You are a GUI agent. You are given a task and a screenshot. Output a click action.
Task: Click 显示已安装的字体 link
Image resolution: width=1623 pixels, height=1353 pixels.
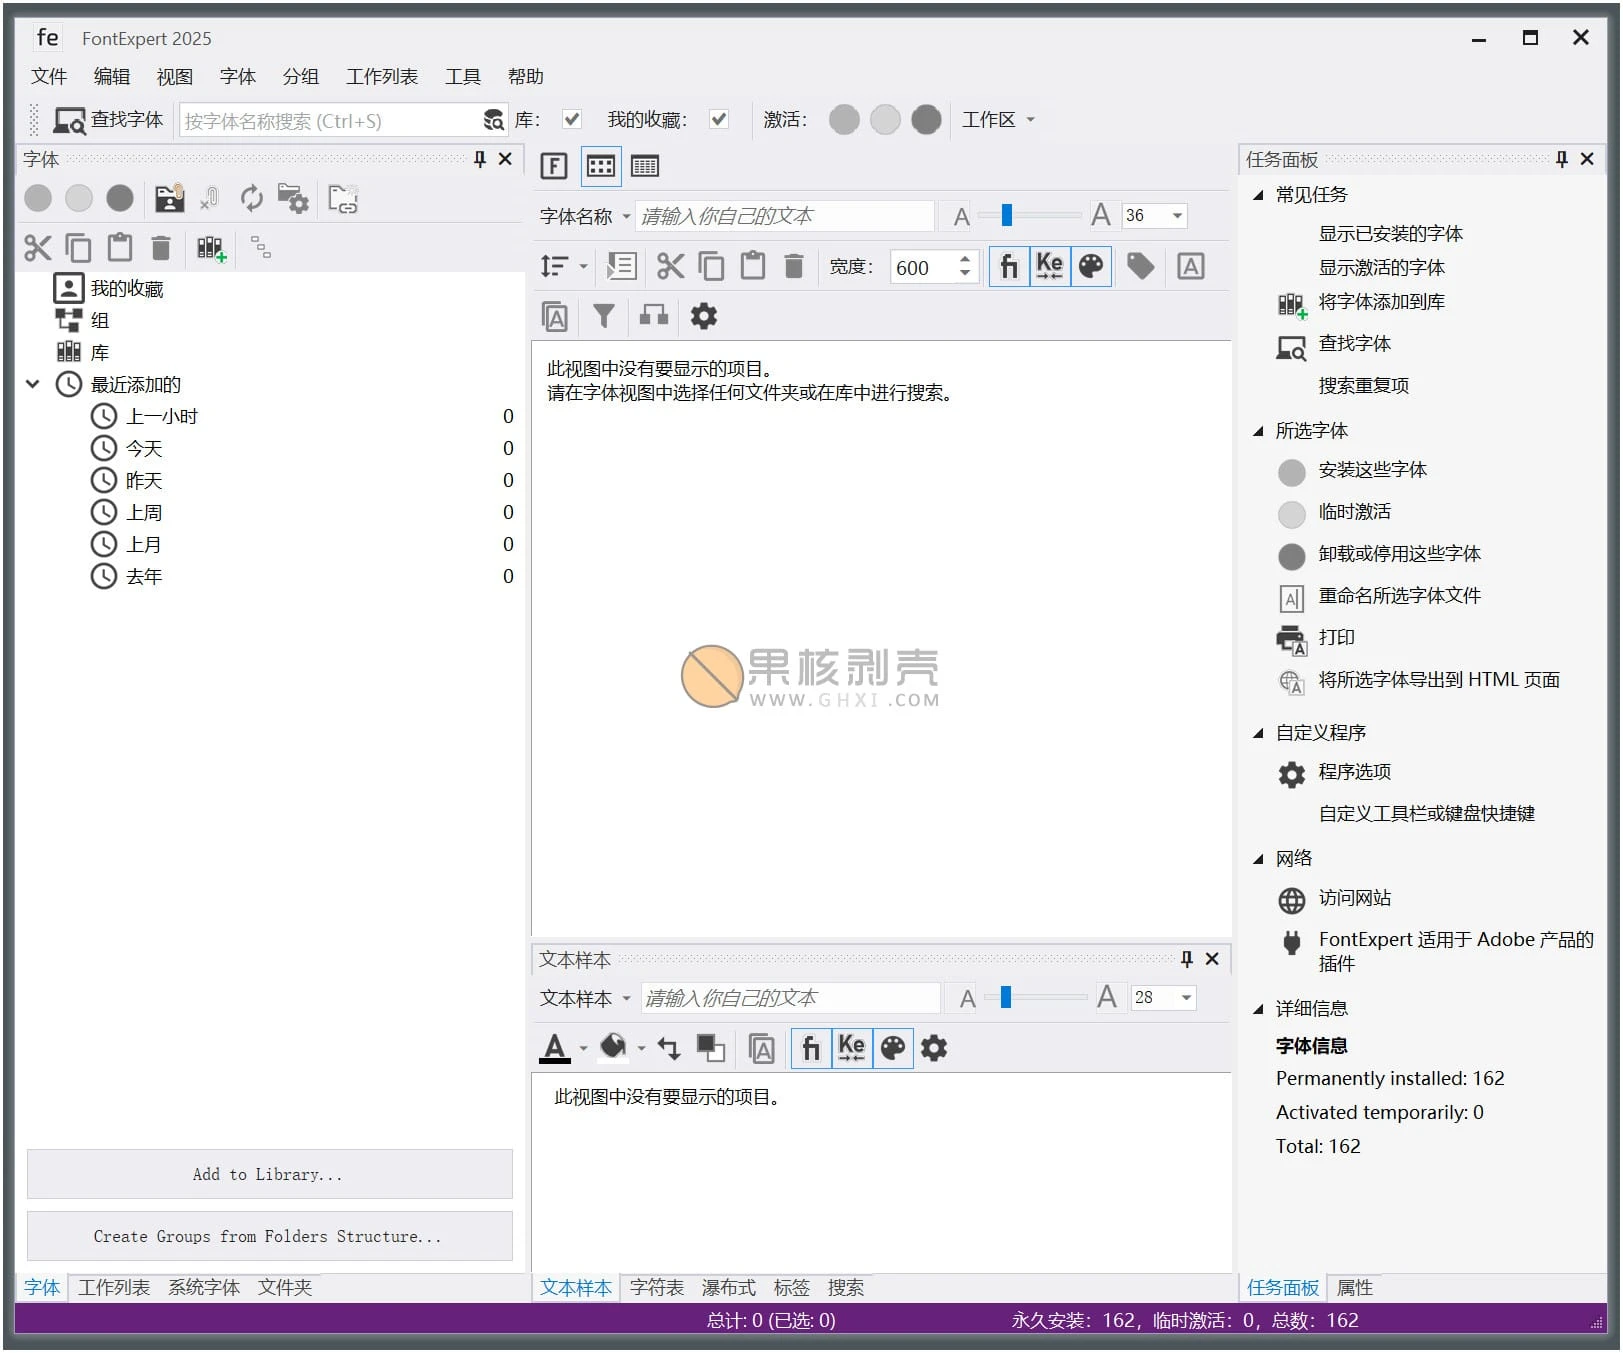(1390, 233)
